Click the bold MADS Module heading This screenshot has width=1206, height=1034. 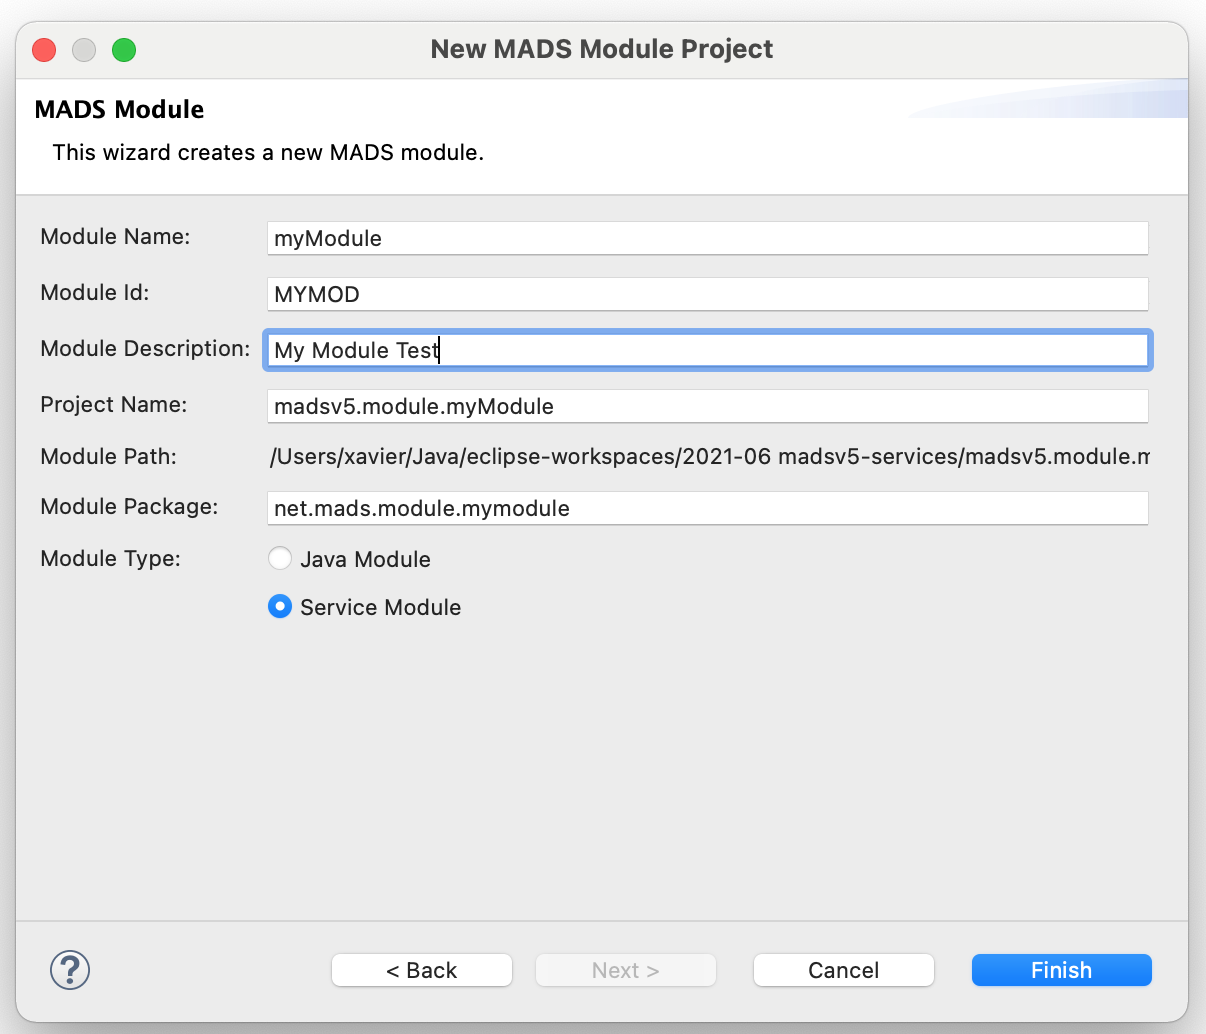pyautogui.click(x=119, y=110)
